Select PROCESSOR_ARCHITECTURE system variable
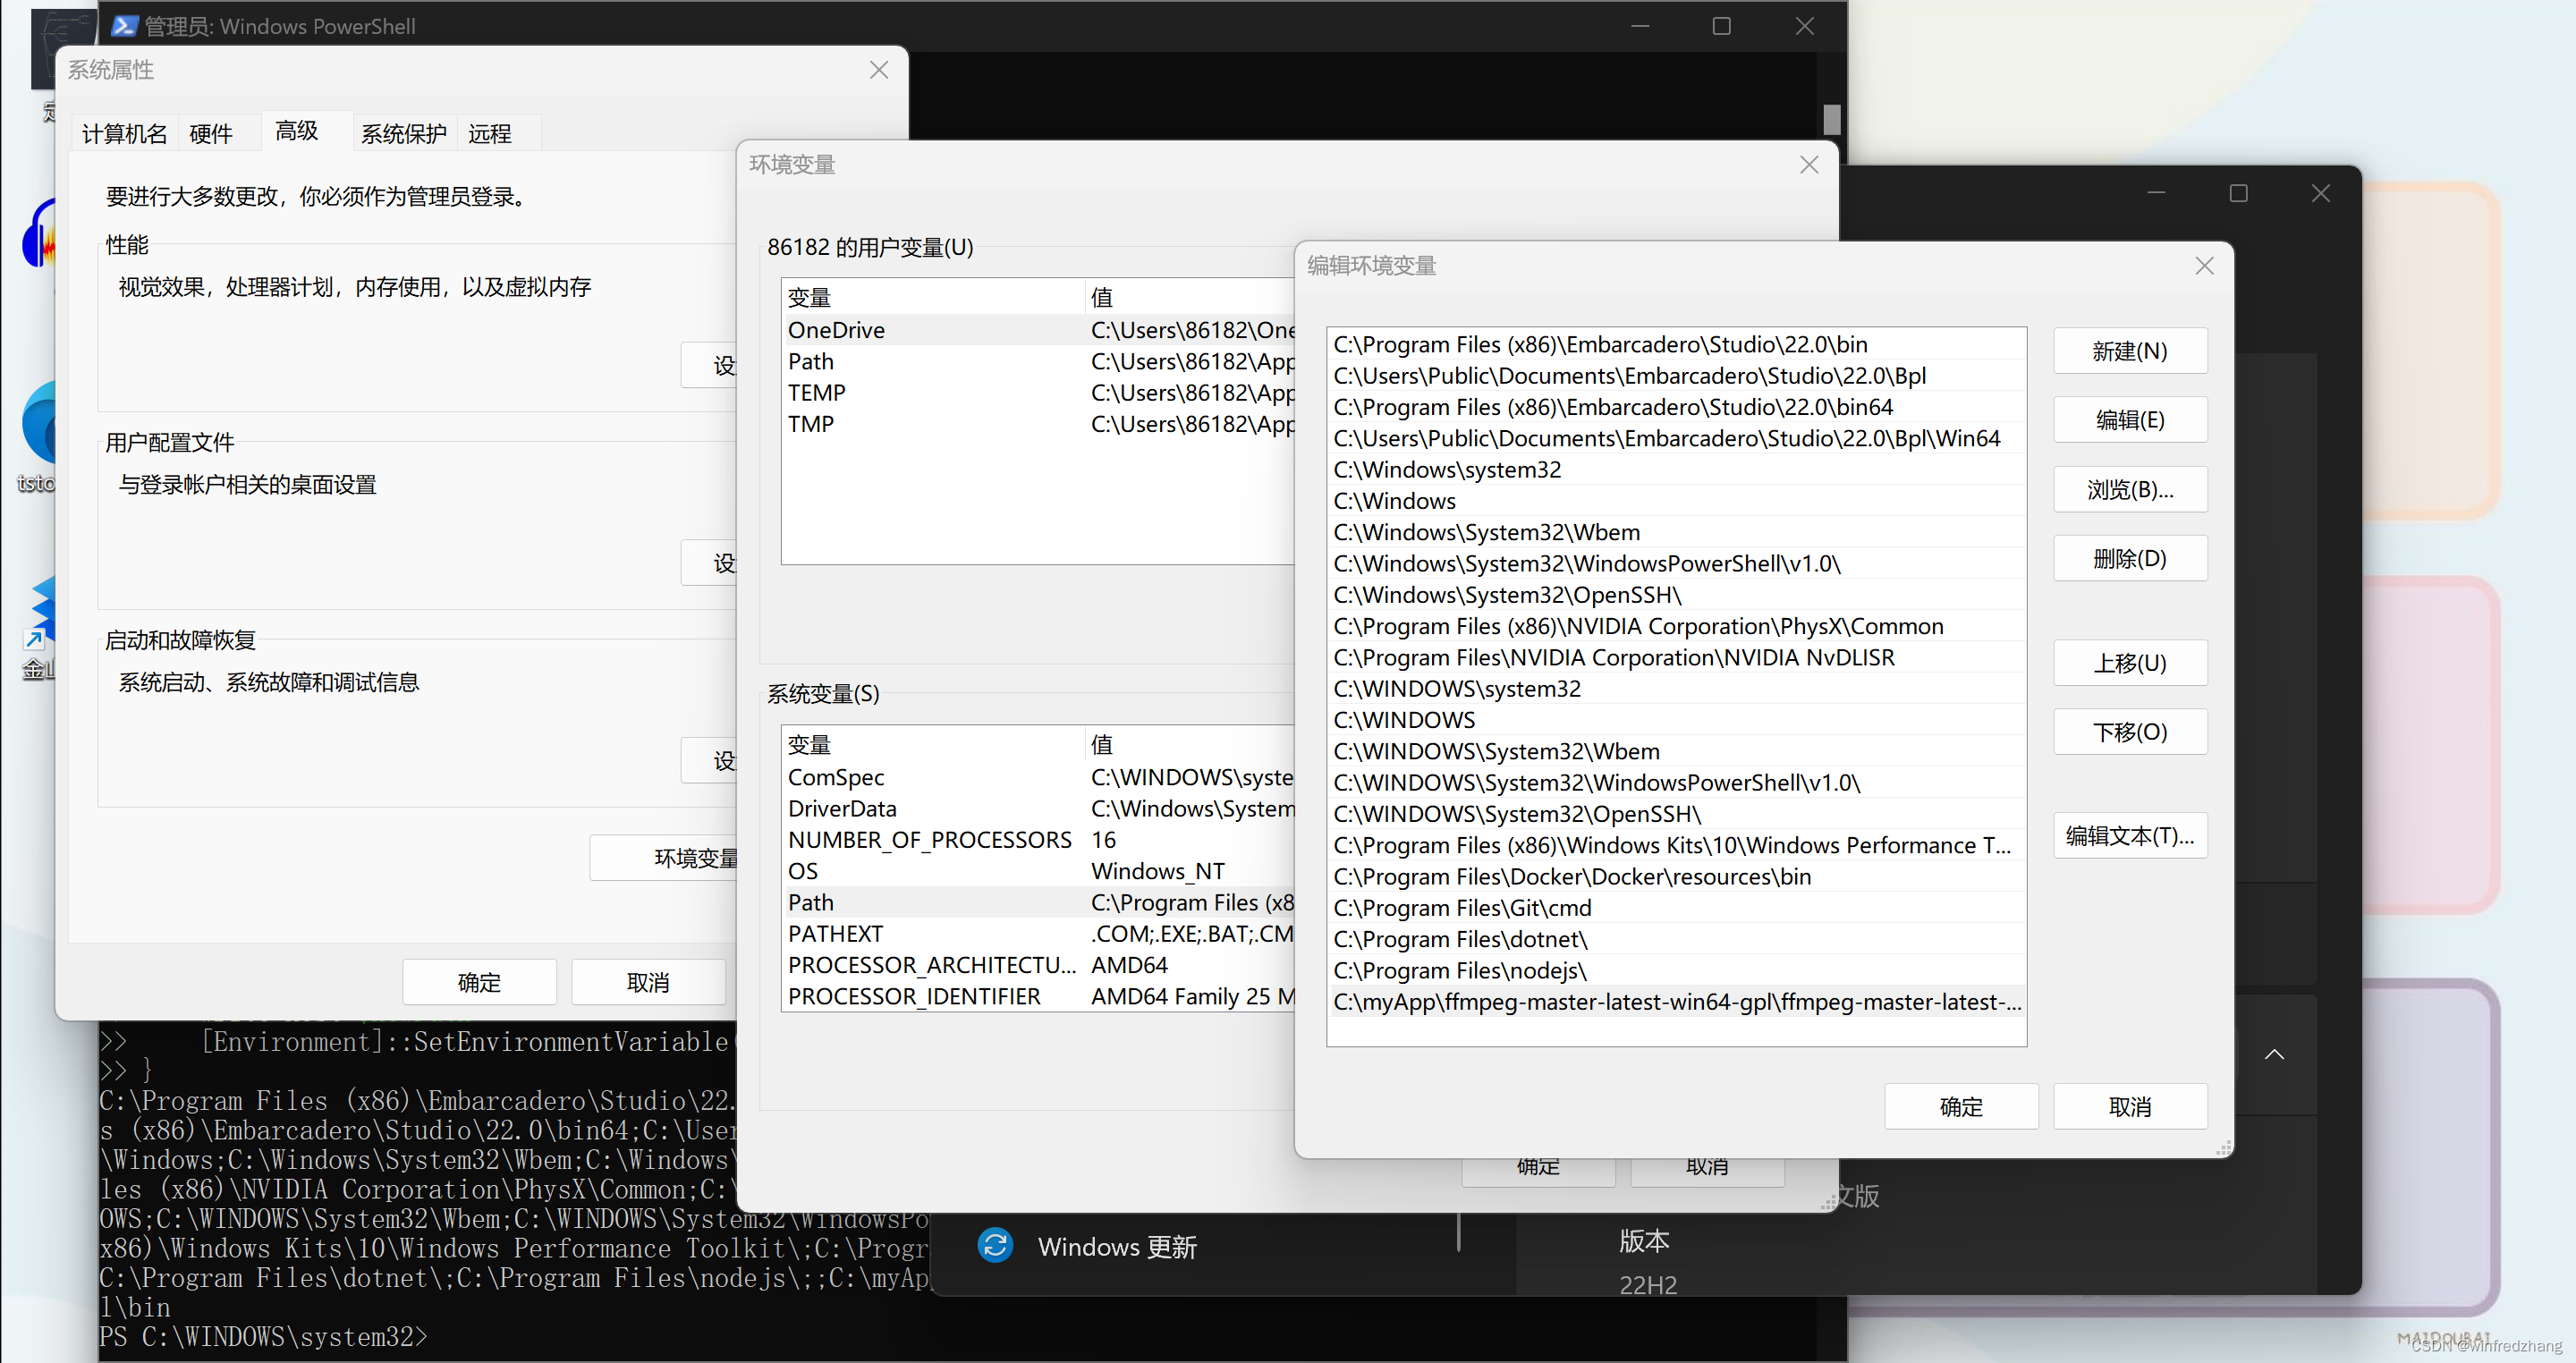This screenshot has width=2576, height=1363. point(1039,965)
